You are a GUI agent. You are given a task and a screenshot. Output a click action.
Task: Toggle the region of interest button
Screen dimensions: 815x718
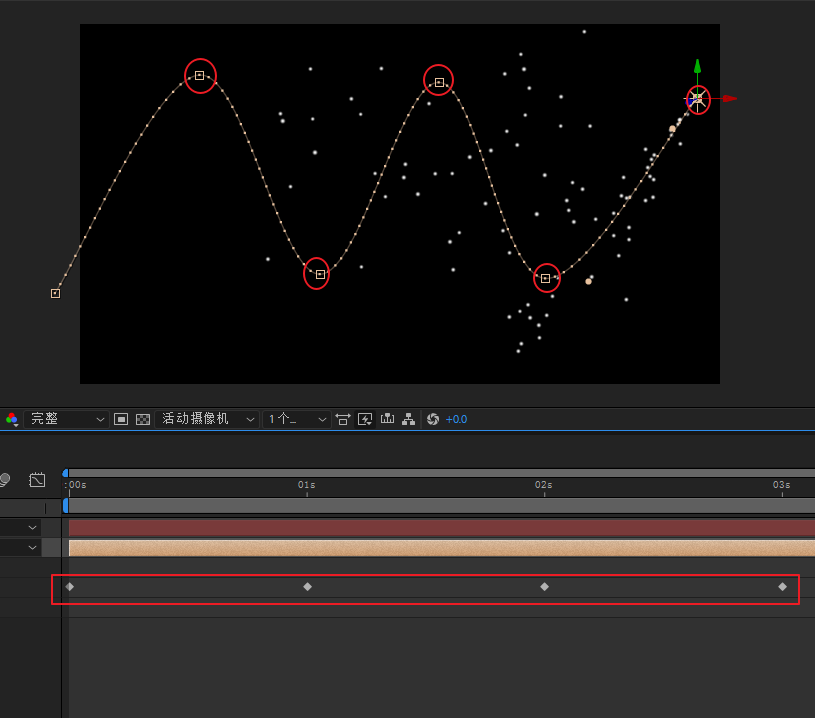pos(121,419)
